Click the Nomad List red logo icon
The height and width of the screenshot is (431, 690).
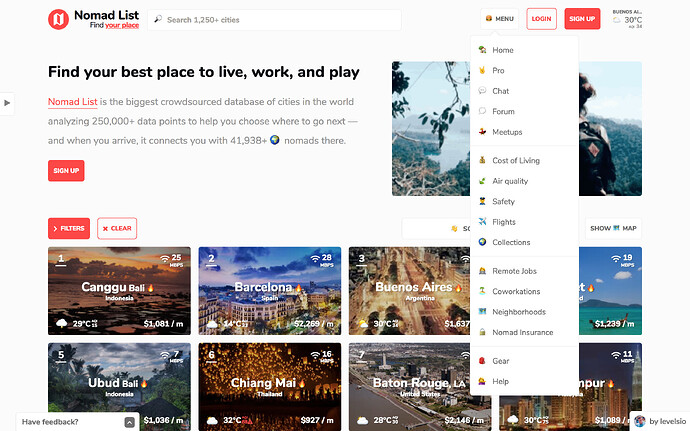(59, 19)
